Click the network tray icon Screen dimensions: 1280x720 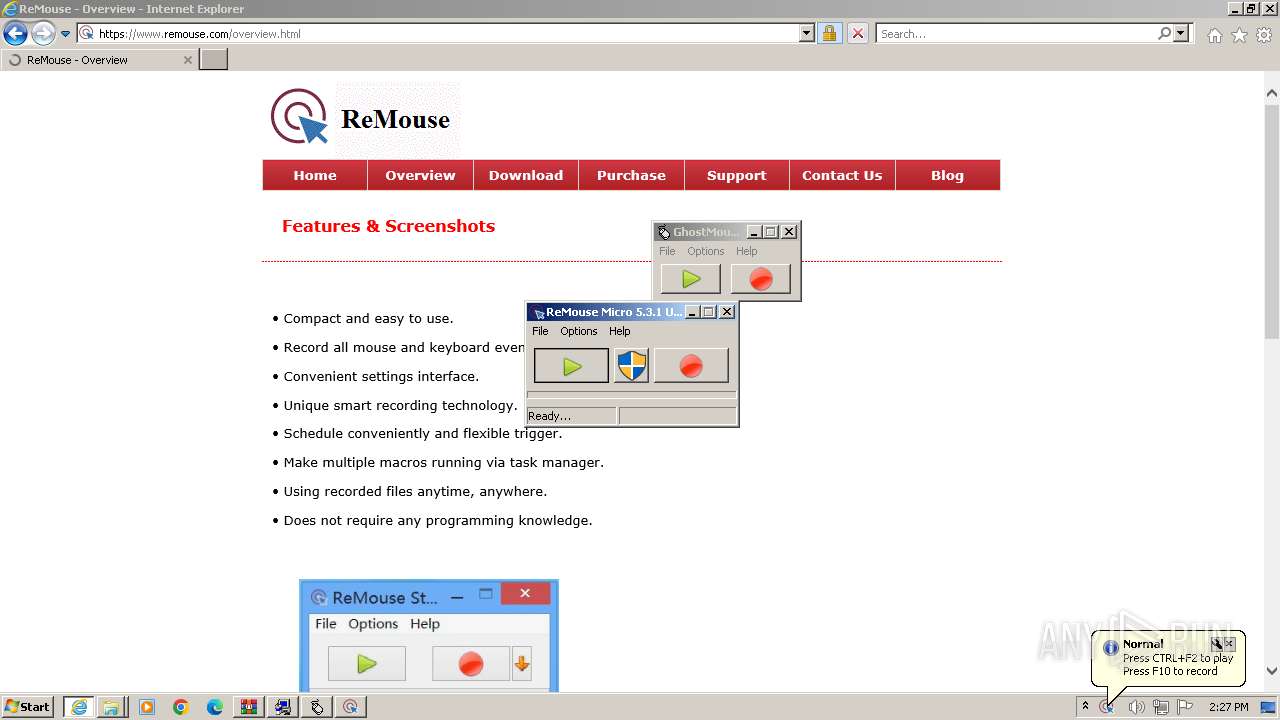click(x=1160, y=707)
